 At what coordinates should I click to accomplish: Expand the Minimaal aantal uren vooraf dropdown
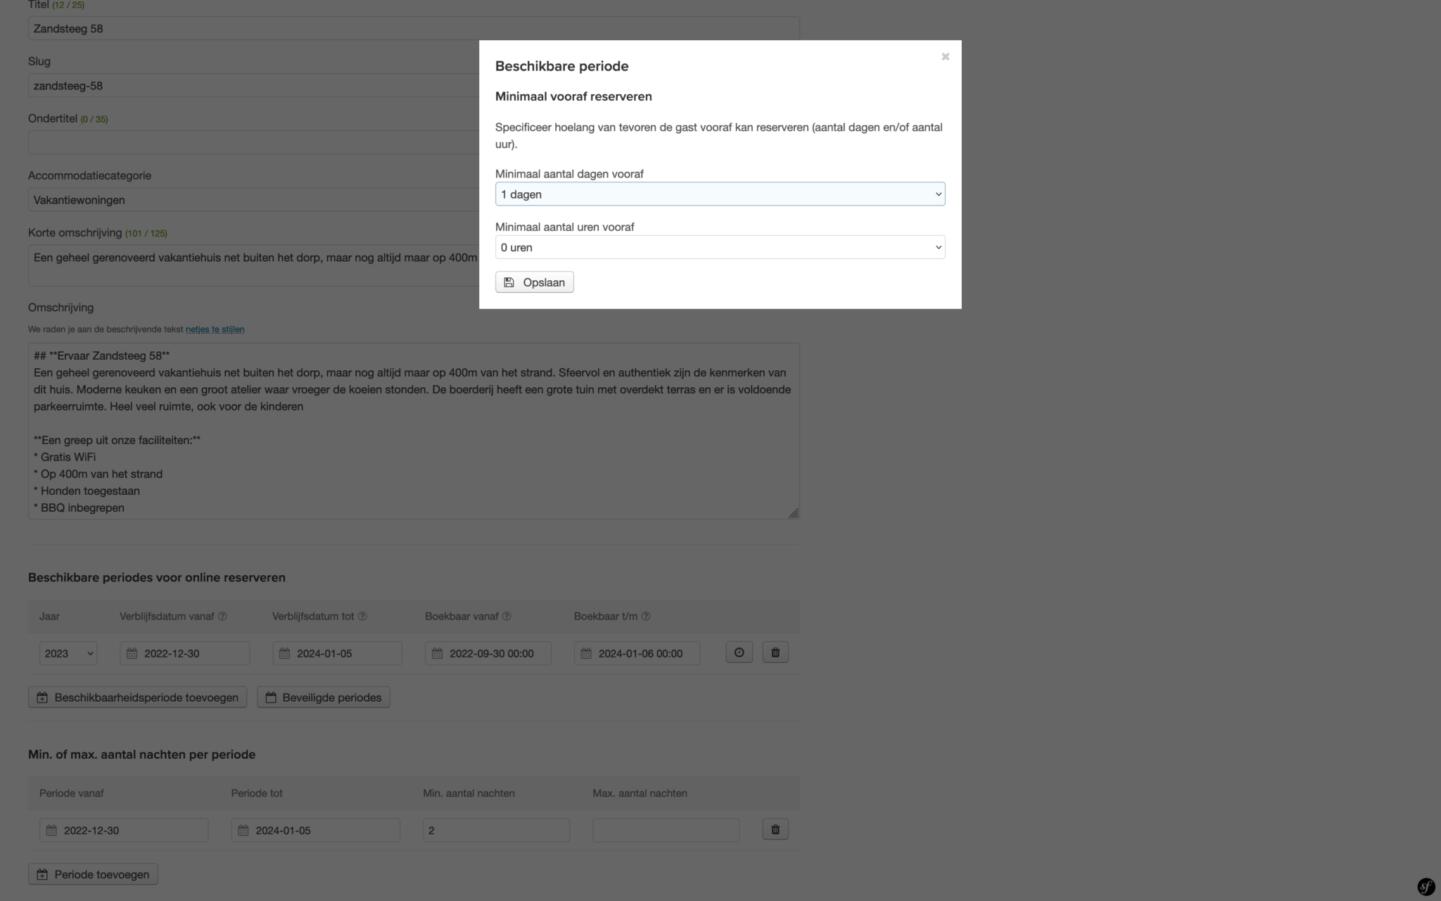pos(719,247)
